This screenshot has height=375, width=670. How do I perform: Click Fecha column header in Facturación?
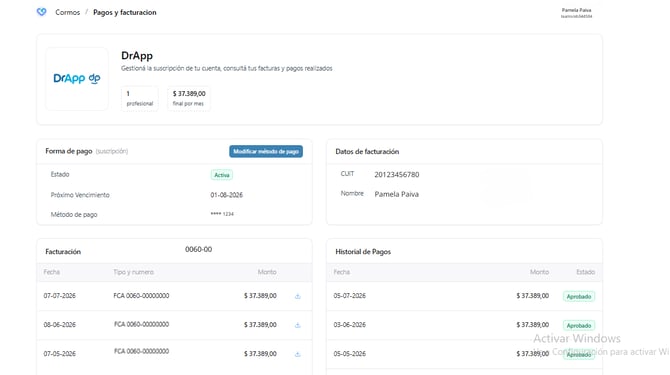pos(52,272)
